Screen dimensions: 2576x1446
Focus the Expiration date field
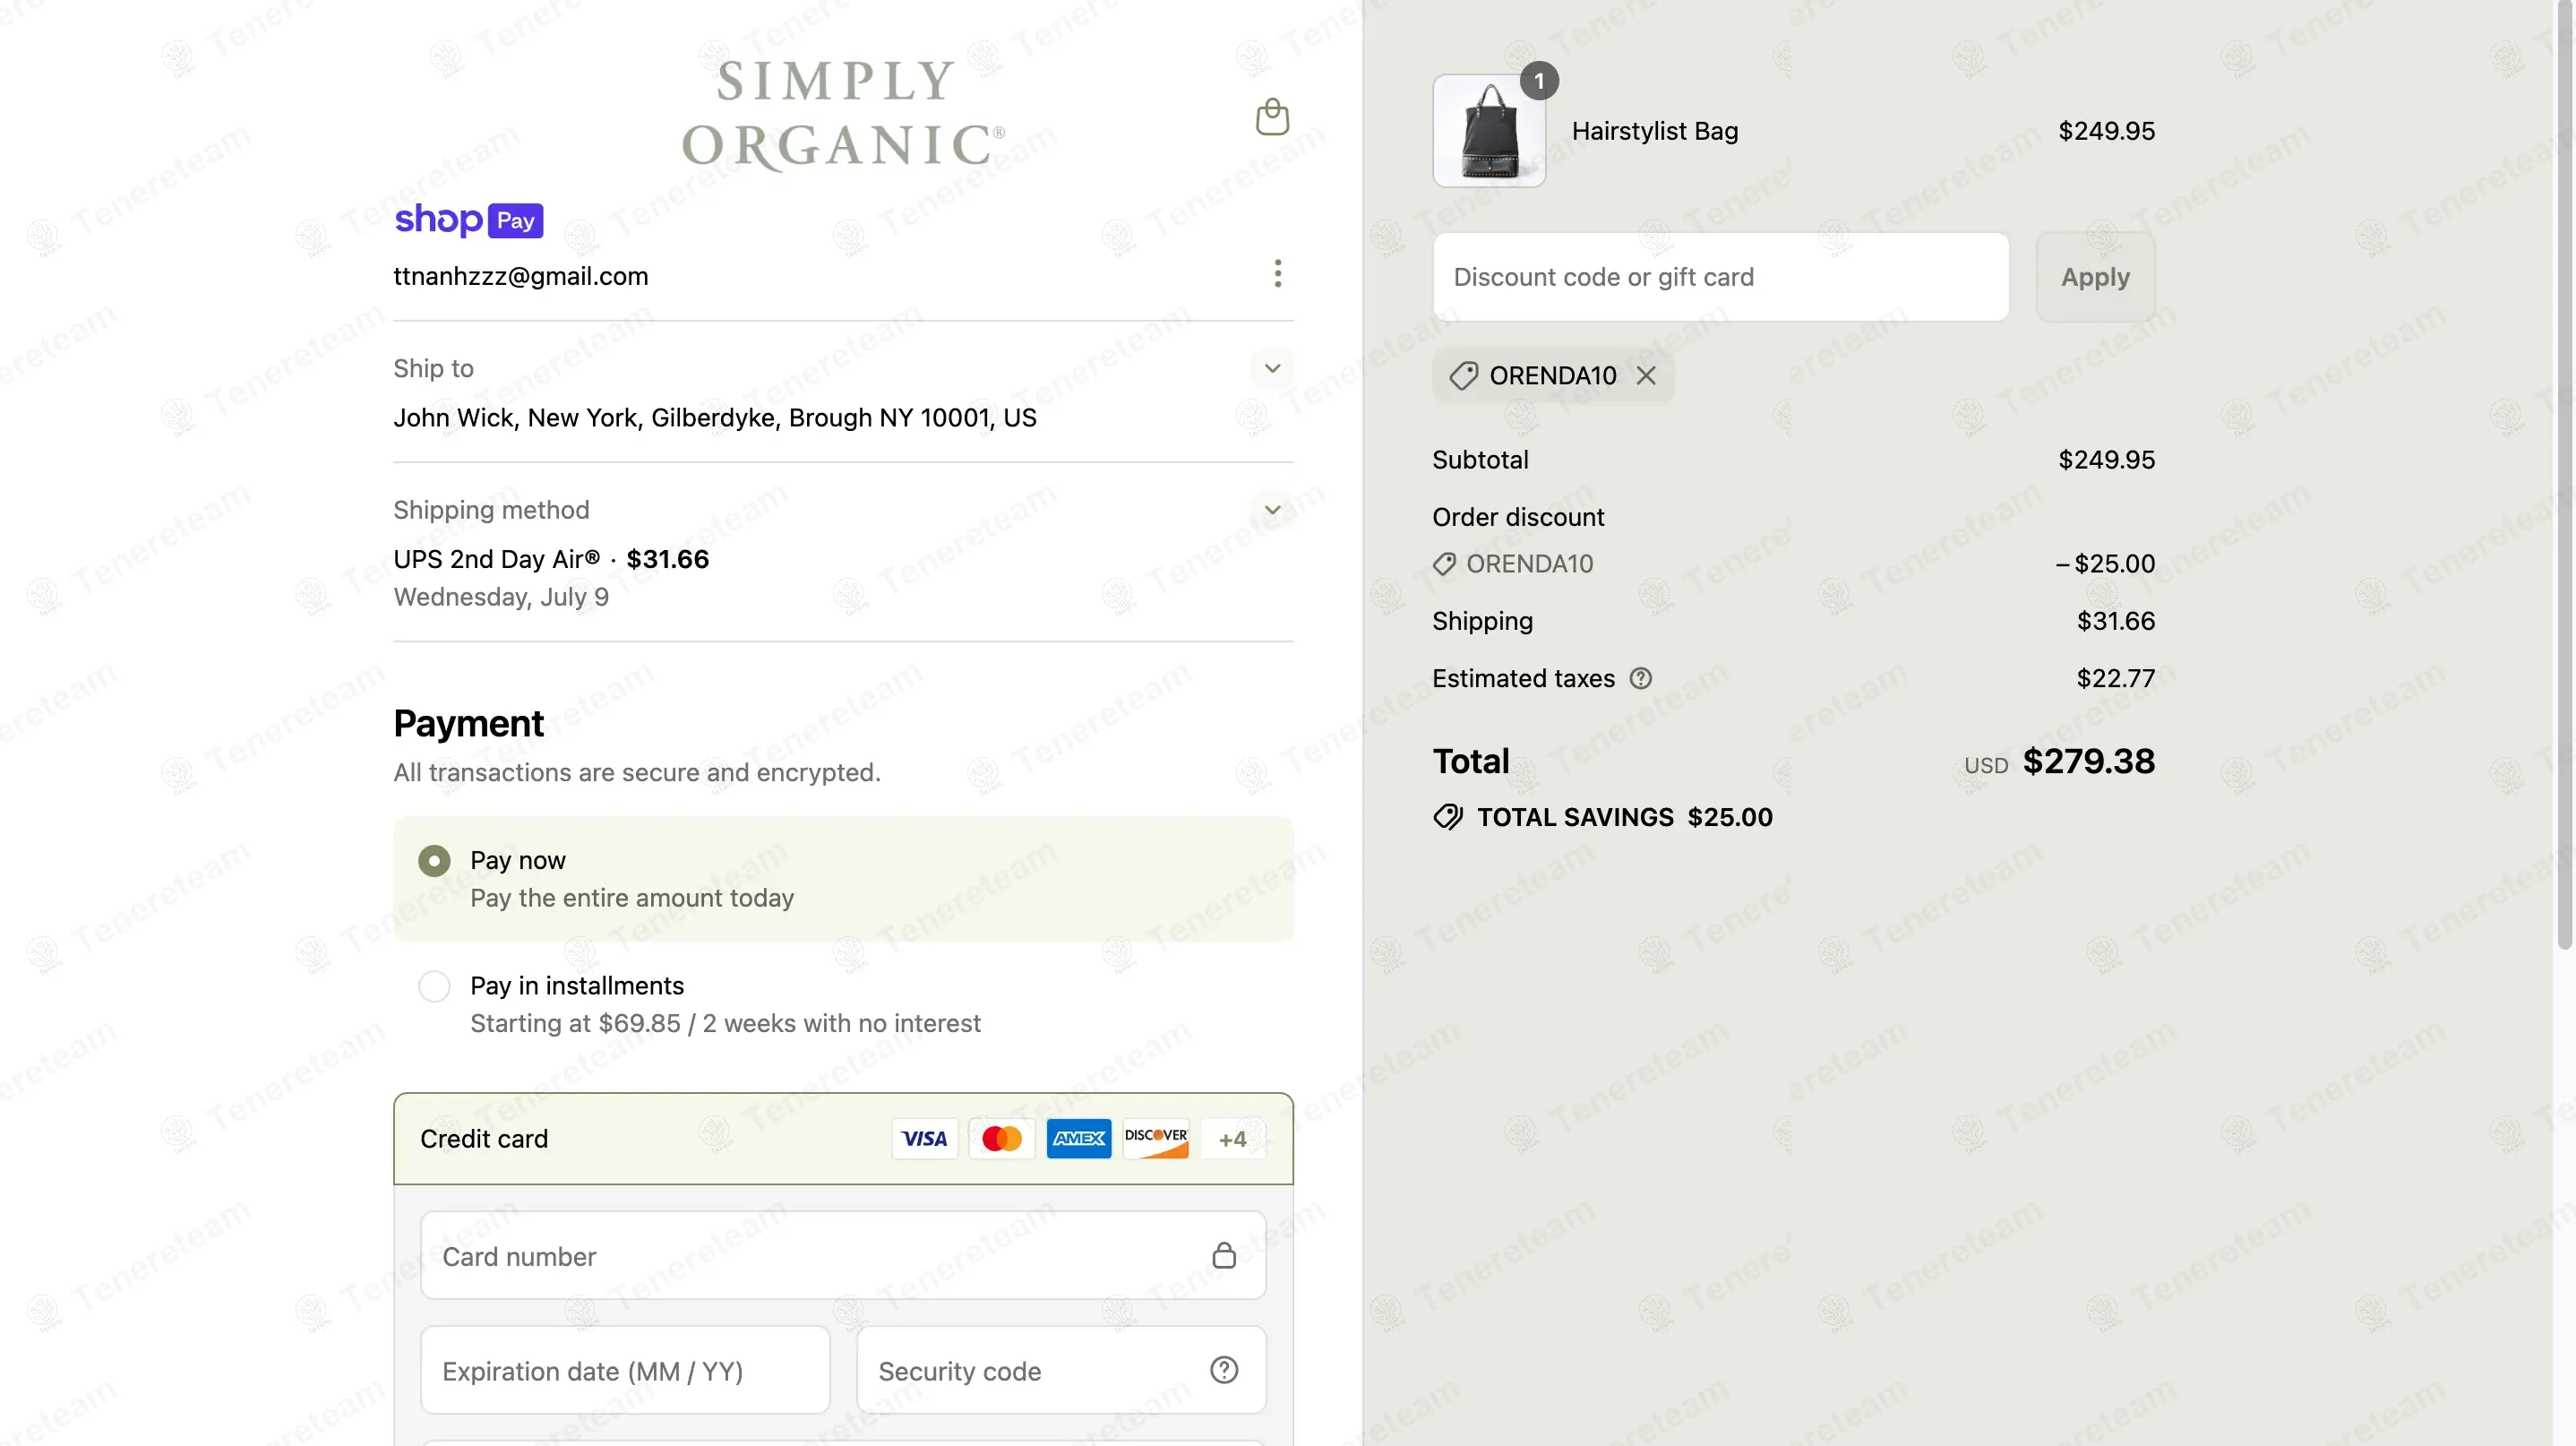click(624, 1370)
